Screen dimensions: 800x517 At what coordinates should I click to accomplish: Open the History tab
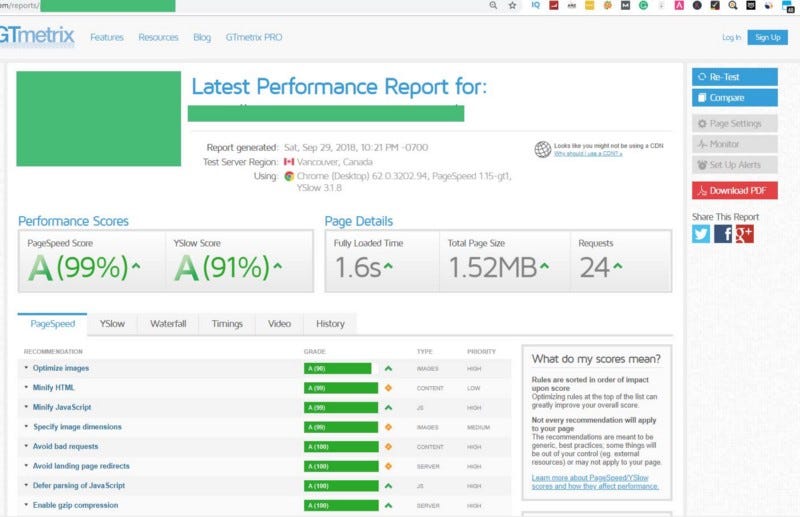[330, 324]
